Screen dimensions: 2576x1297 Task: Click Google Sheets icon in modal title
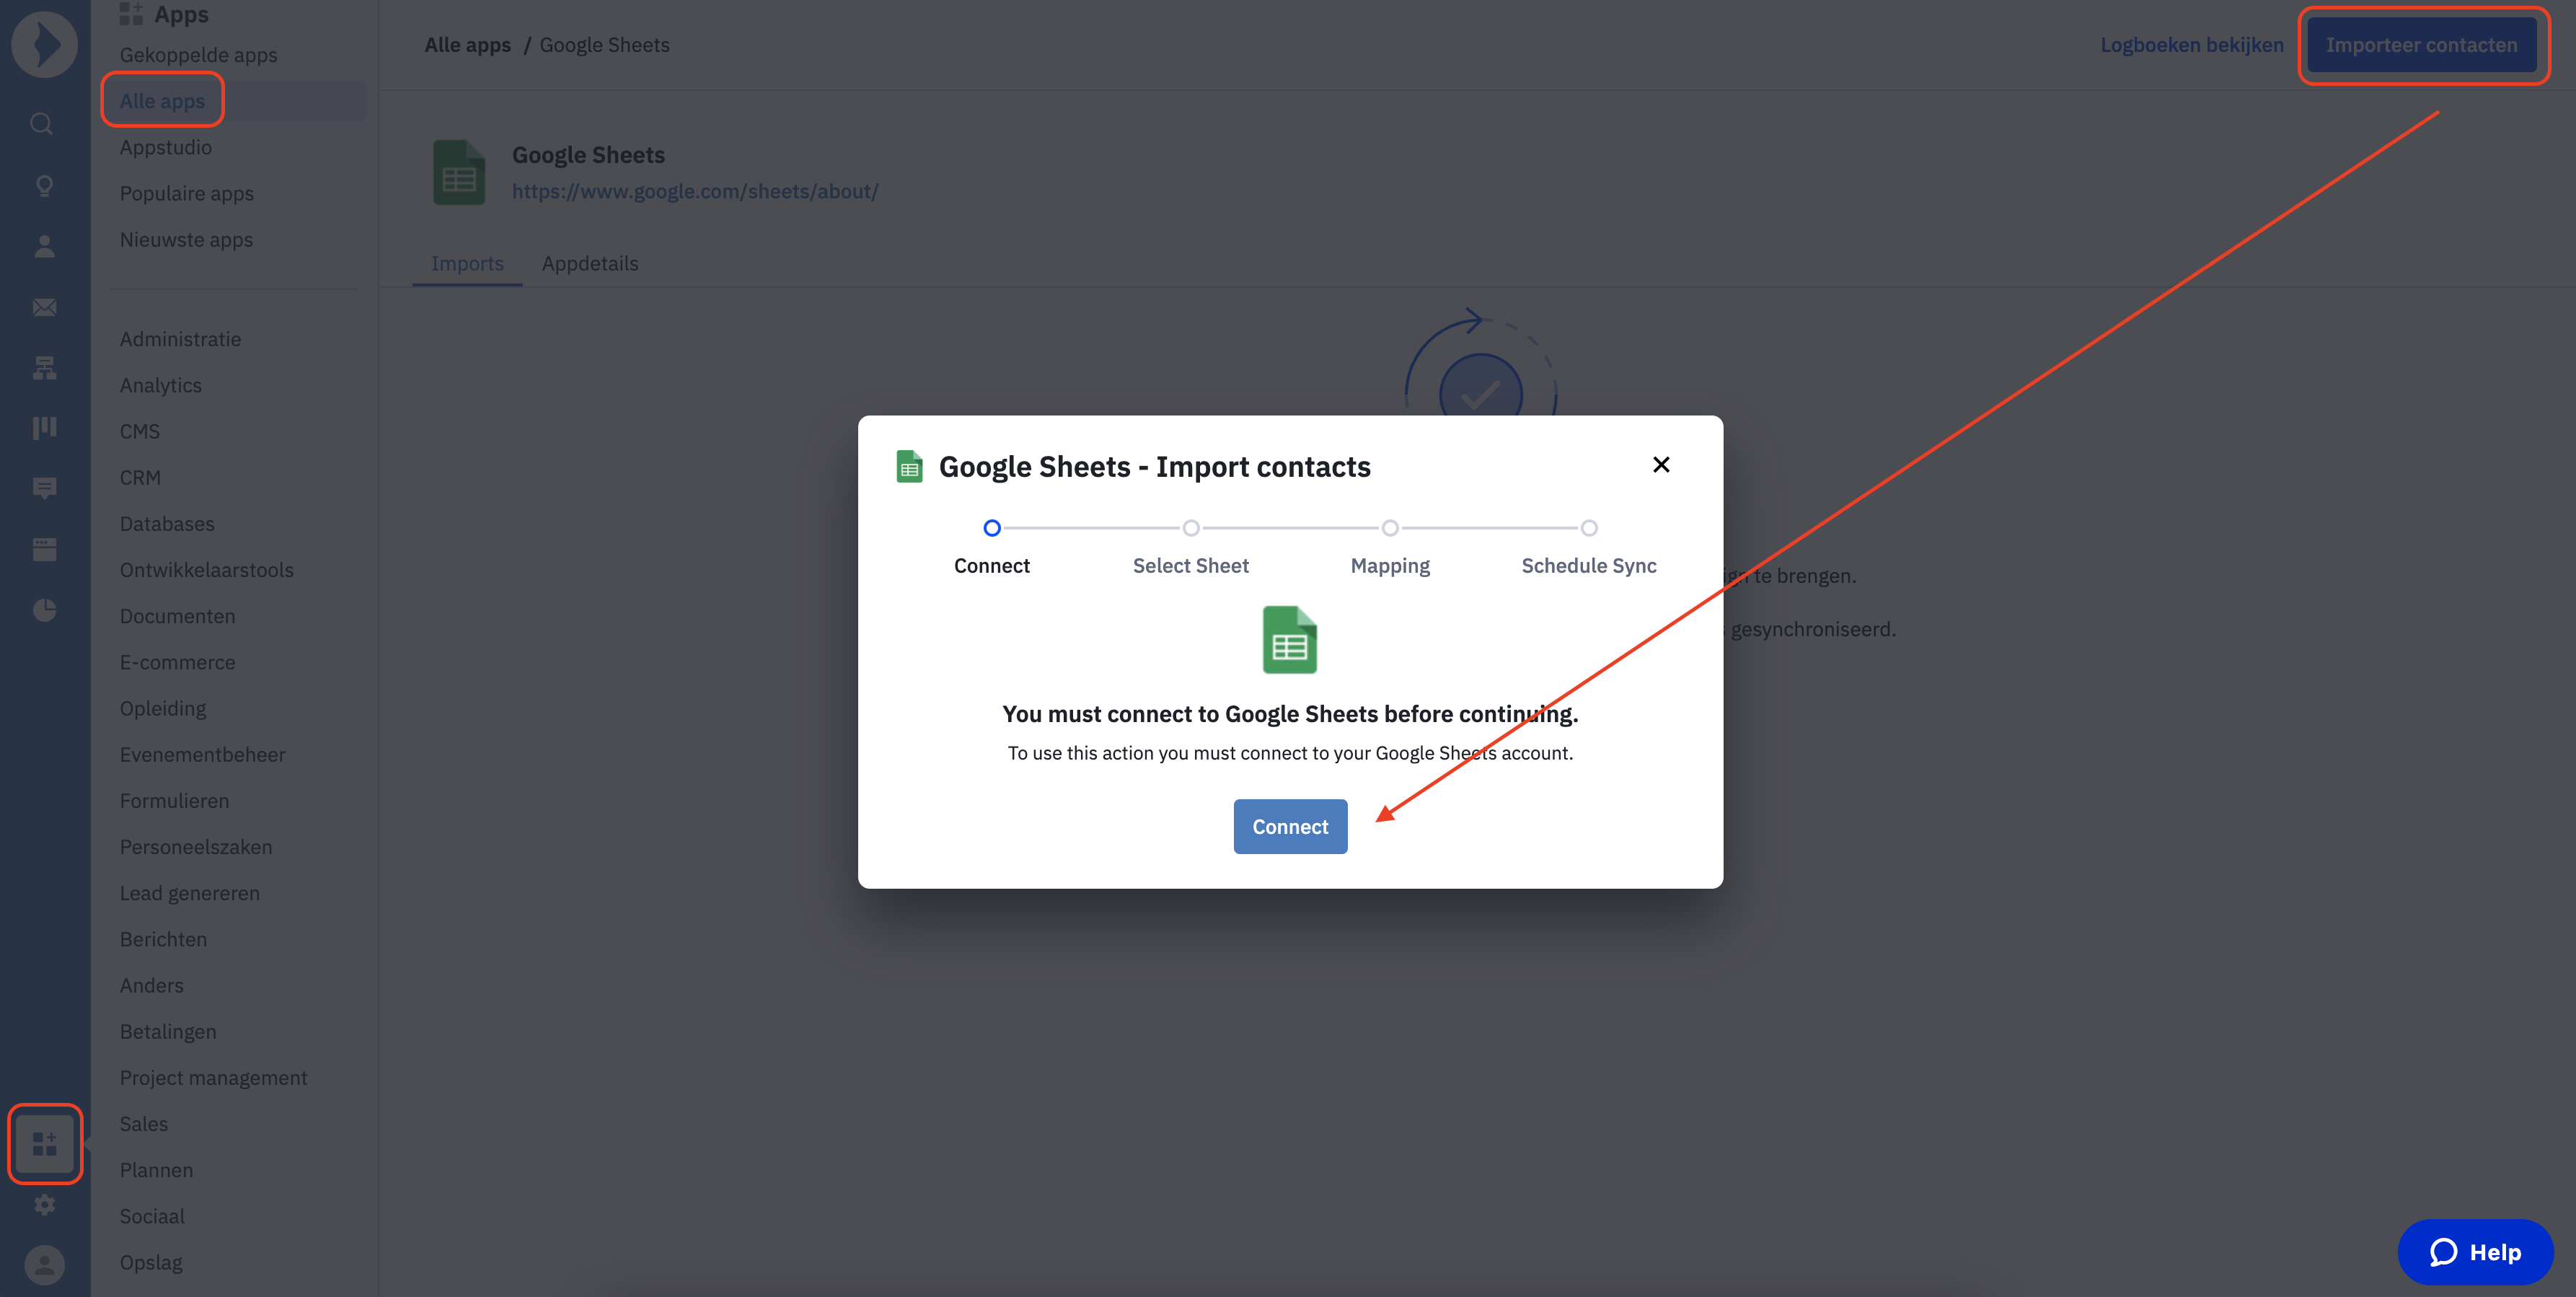(909, 467)
